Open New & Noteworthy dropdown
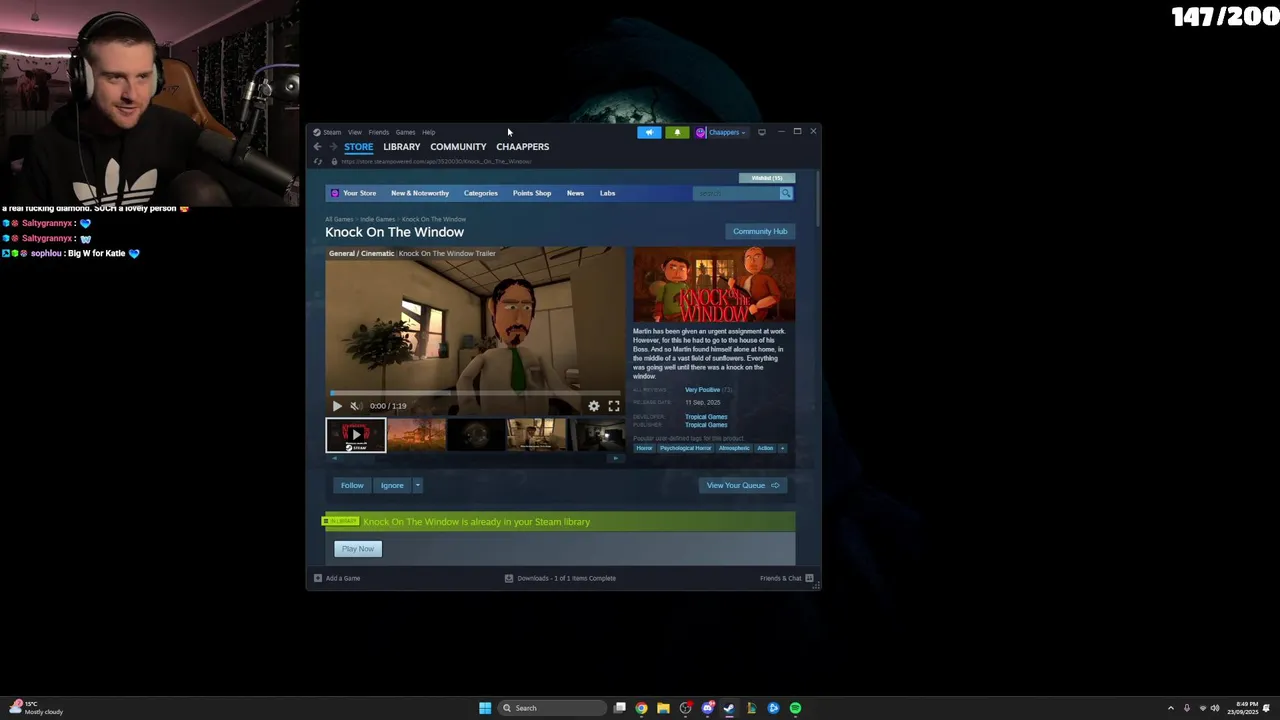Image resolution: width=1280 pixels, height=720 pixels. coord(420,193)
